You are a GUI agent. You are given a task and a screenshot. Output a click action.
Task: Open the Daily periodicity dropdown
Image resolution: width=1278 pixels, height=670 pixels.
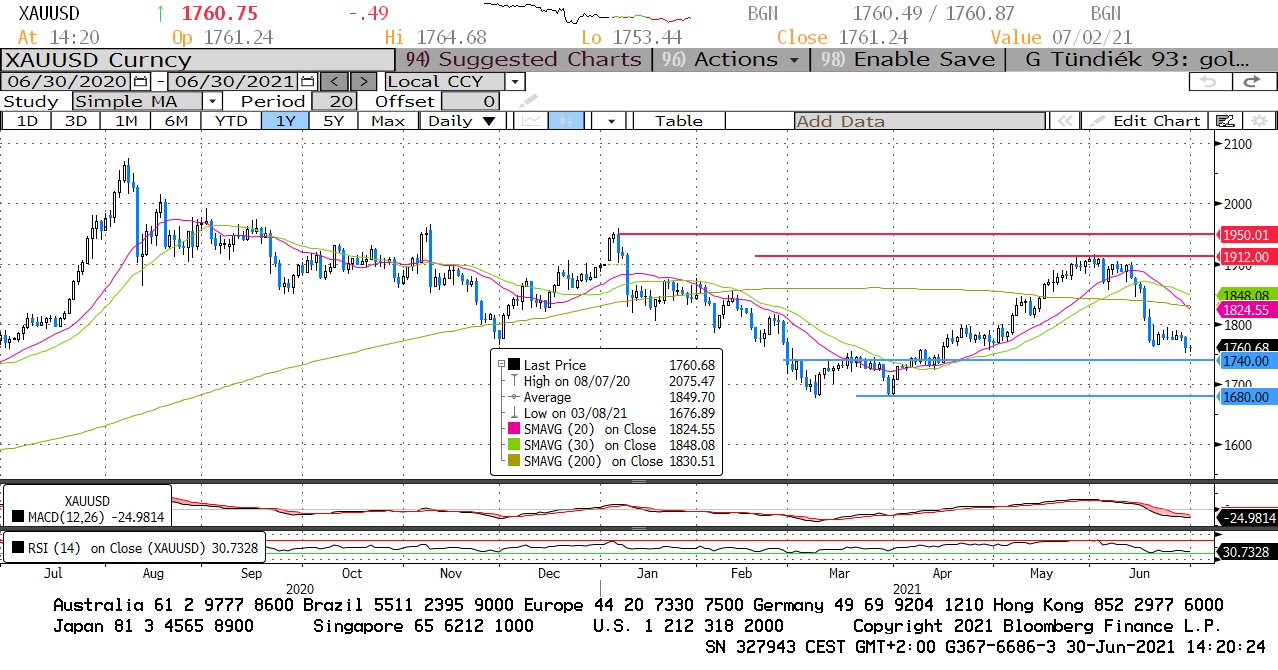click(x=461, y=121)
